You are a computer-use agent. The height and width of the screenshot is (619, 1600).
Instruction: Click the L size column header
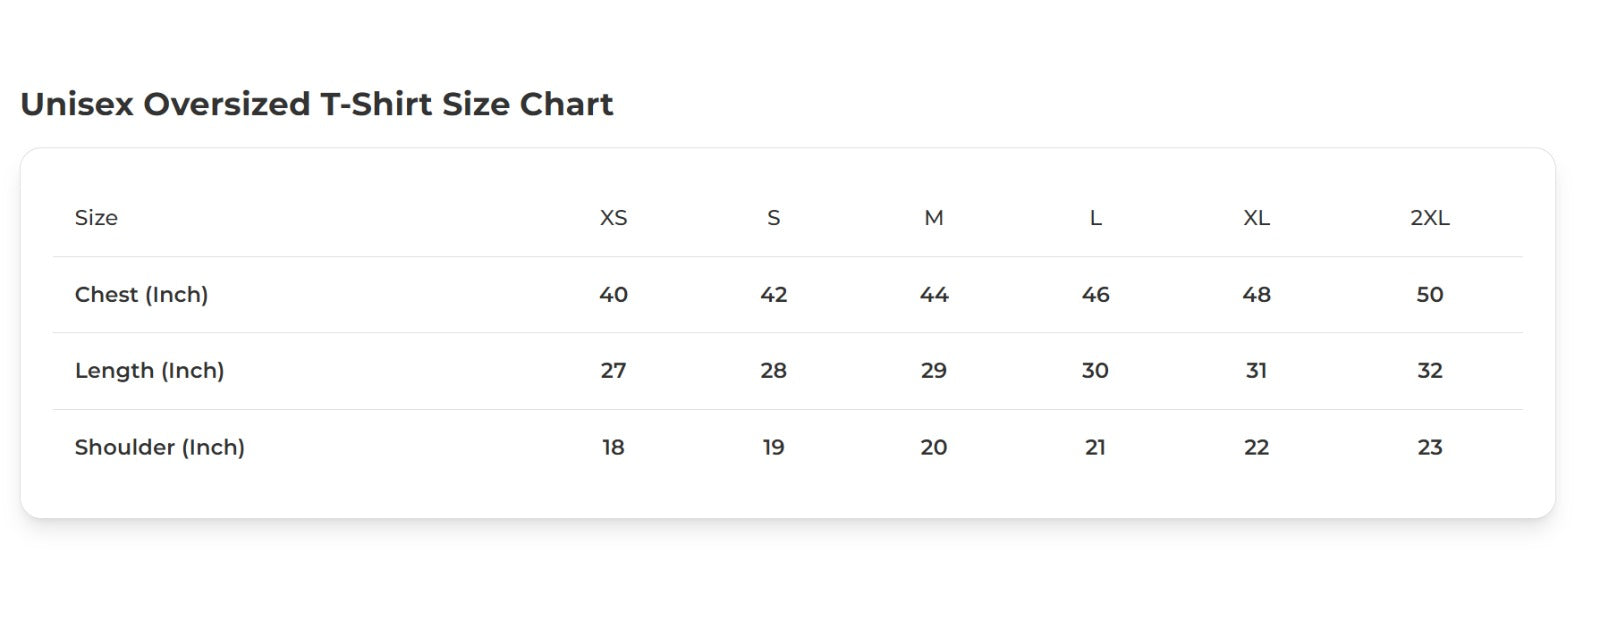tap(1095, 218)
